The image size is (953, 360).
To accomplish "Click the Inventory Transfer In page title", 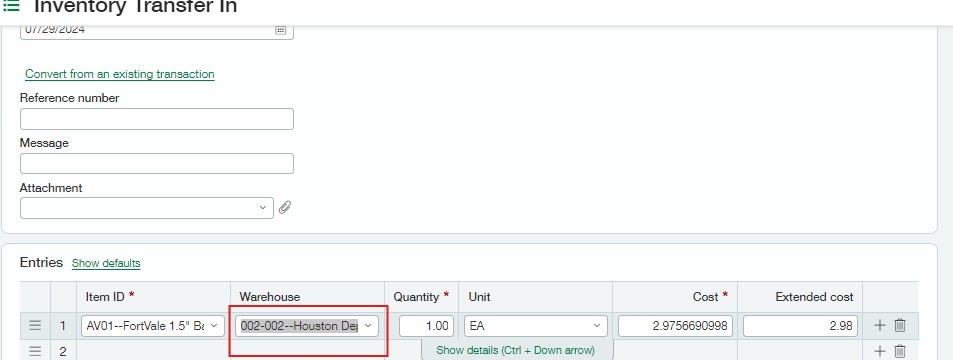I will click(136, 7).
